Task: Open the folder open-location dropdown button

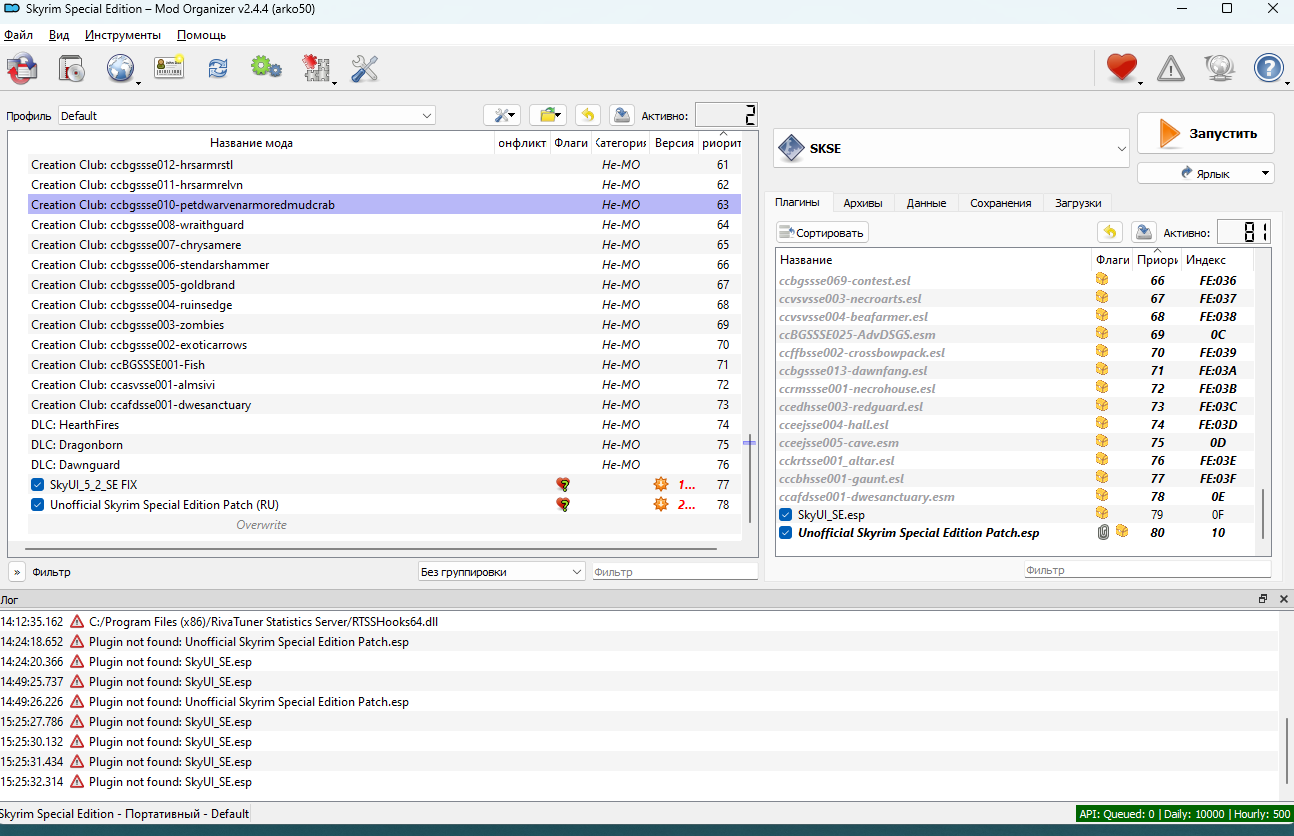Action: tap(548, 115)
